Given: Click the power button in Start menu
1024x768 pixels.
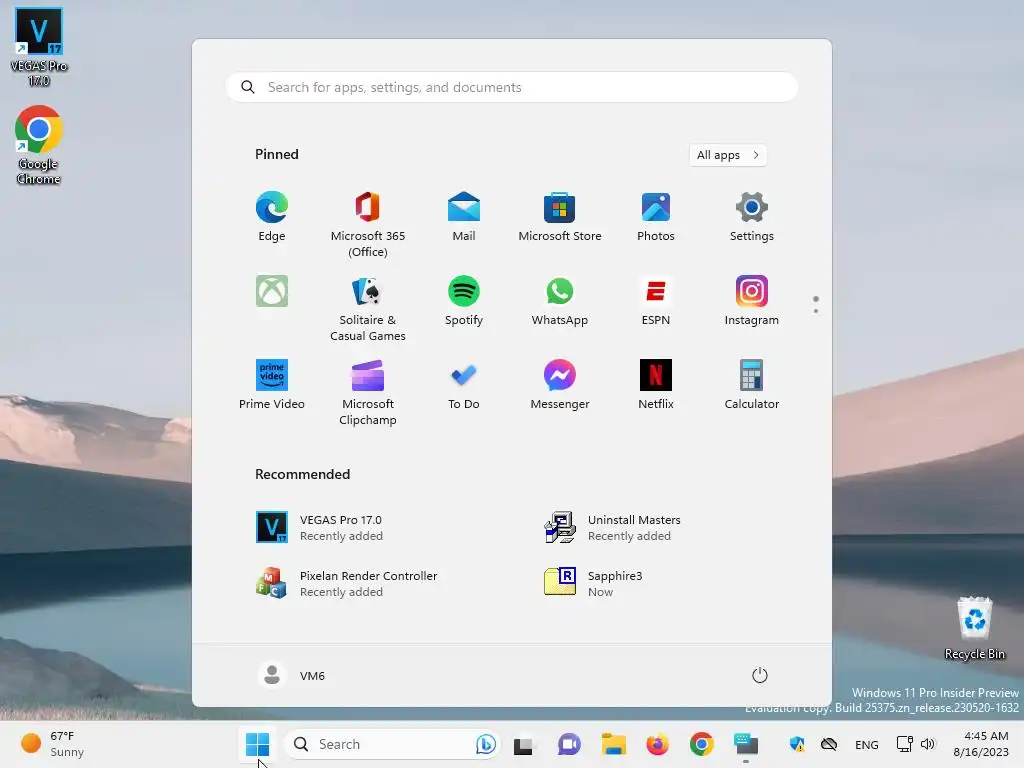Looking at the screenshot, I should point(759,675).
